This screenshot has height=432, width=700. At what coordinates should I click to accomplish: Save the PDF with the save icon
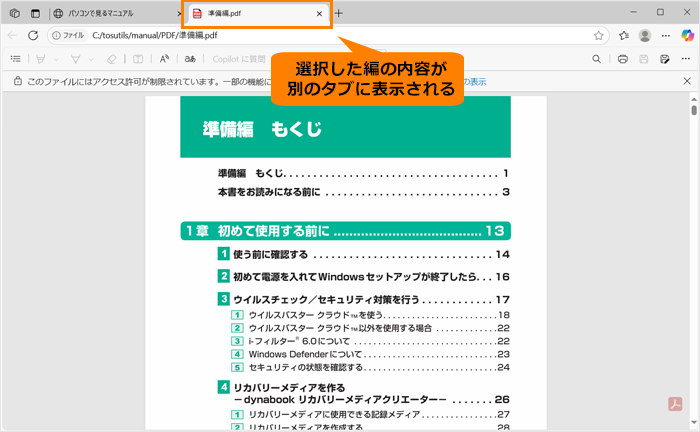(x=643, y=59)
